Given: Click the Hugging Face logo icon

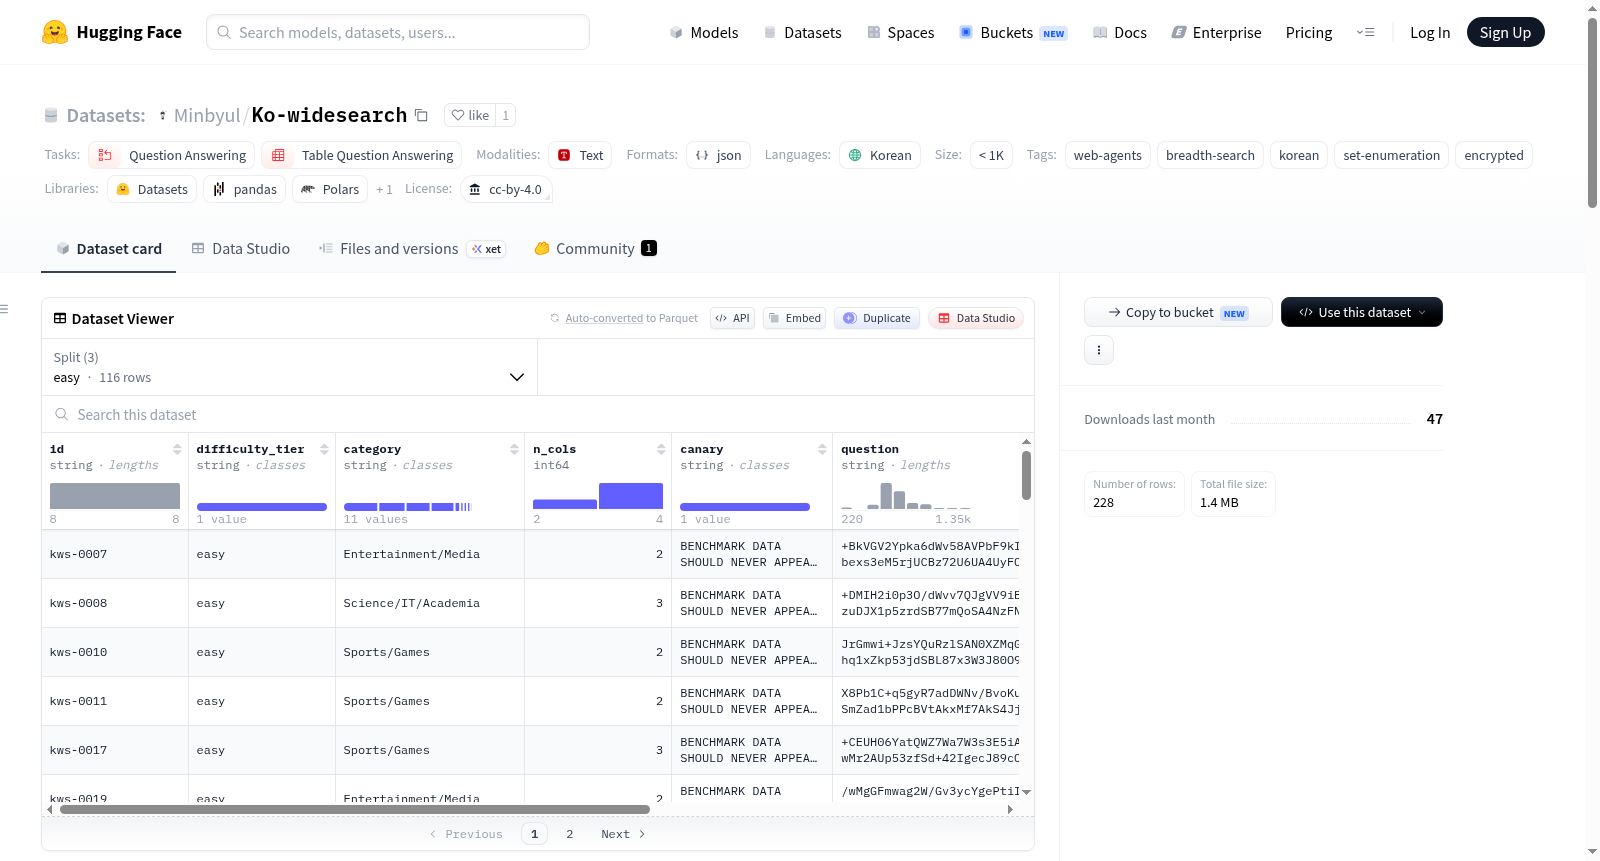Looking at the screenshot, I should pyautogui.click(x=55, y=32).
